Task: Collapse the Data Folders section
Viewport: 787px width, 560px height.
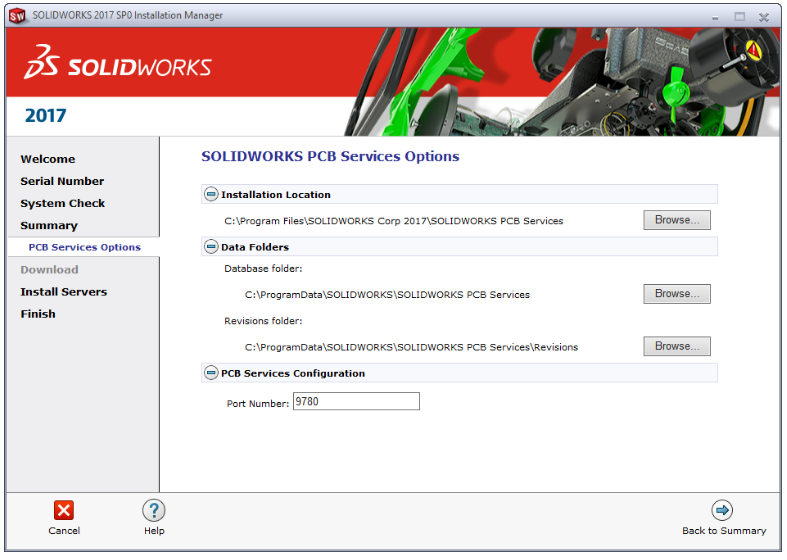Action: point(211,246)
